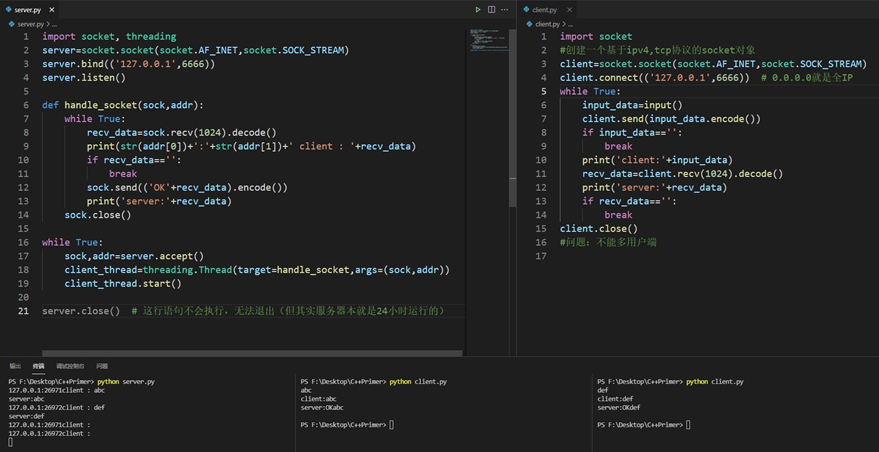Click the 'while True:' line in client.py

coord(590,91)
